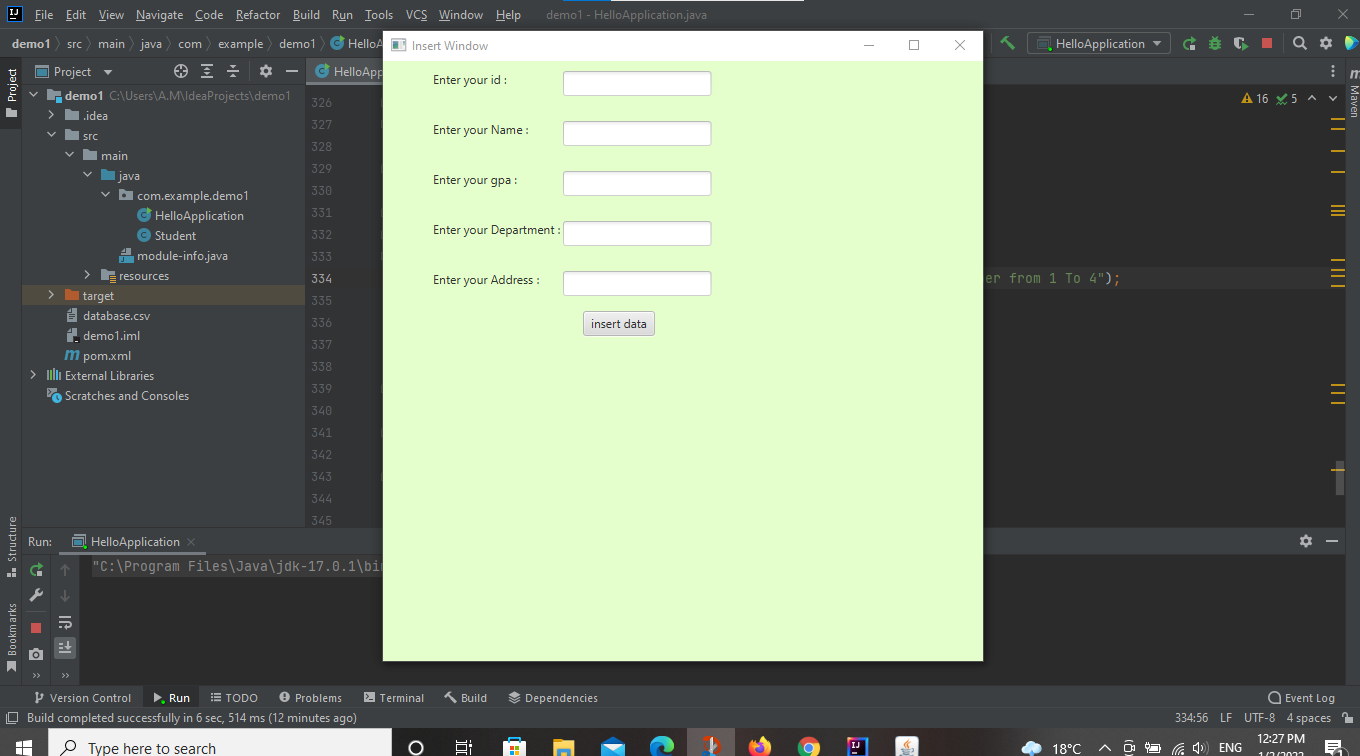Rerun HelloApplication from the main toolbar
1360x756 pixels.
(x=1189, y=44)
